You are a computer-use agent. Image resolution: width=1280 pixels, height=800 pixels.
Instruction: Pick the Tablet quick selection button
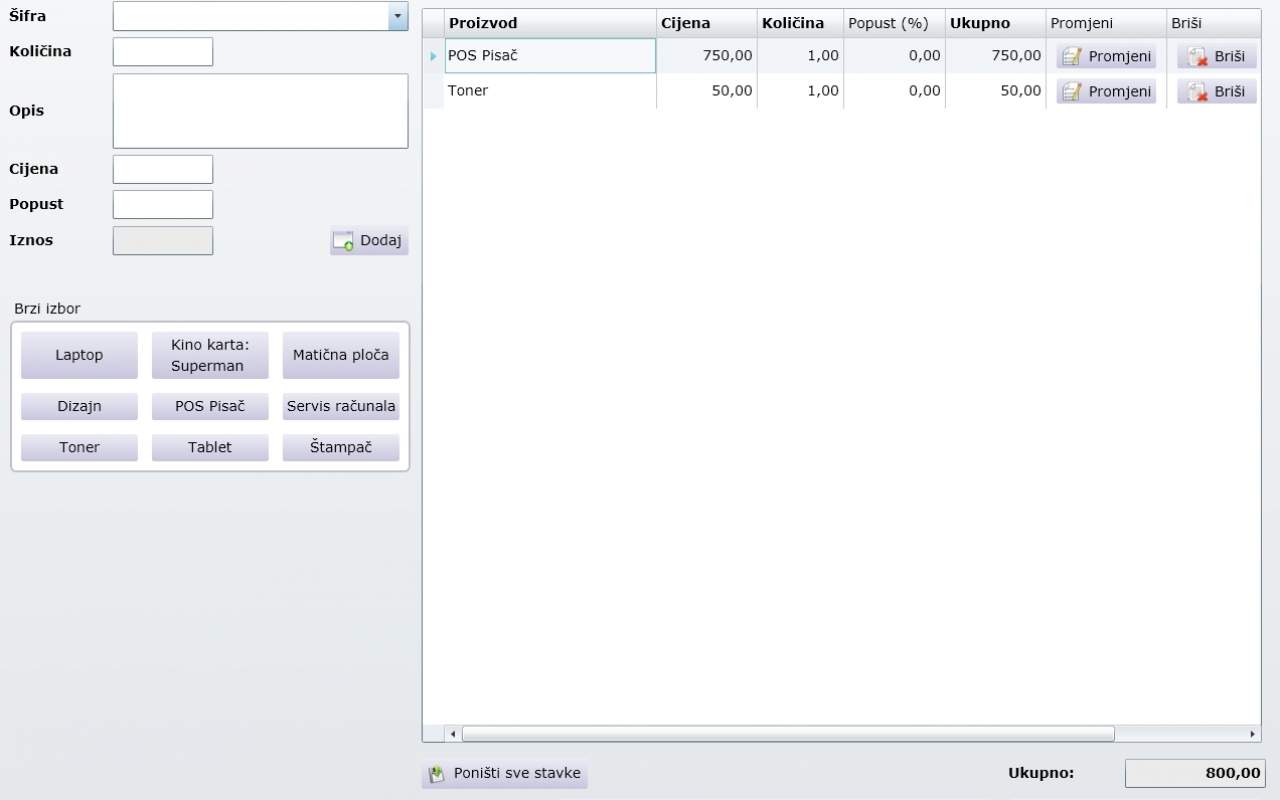click(x=210, y=447)
